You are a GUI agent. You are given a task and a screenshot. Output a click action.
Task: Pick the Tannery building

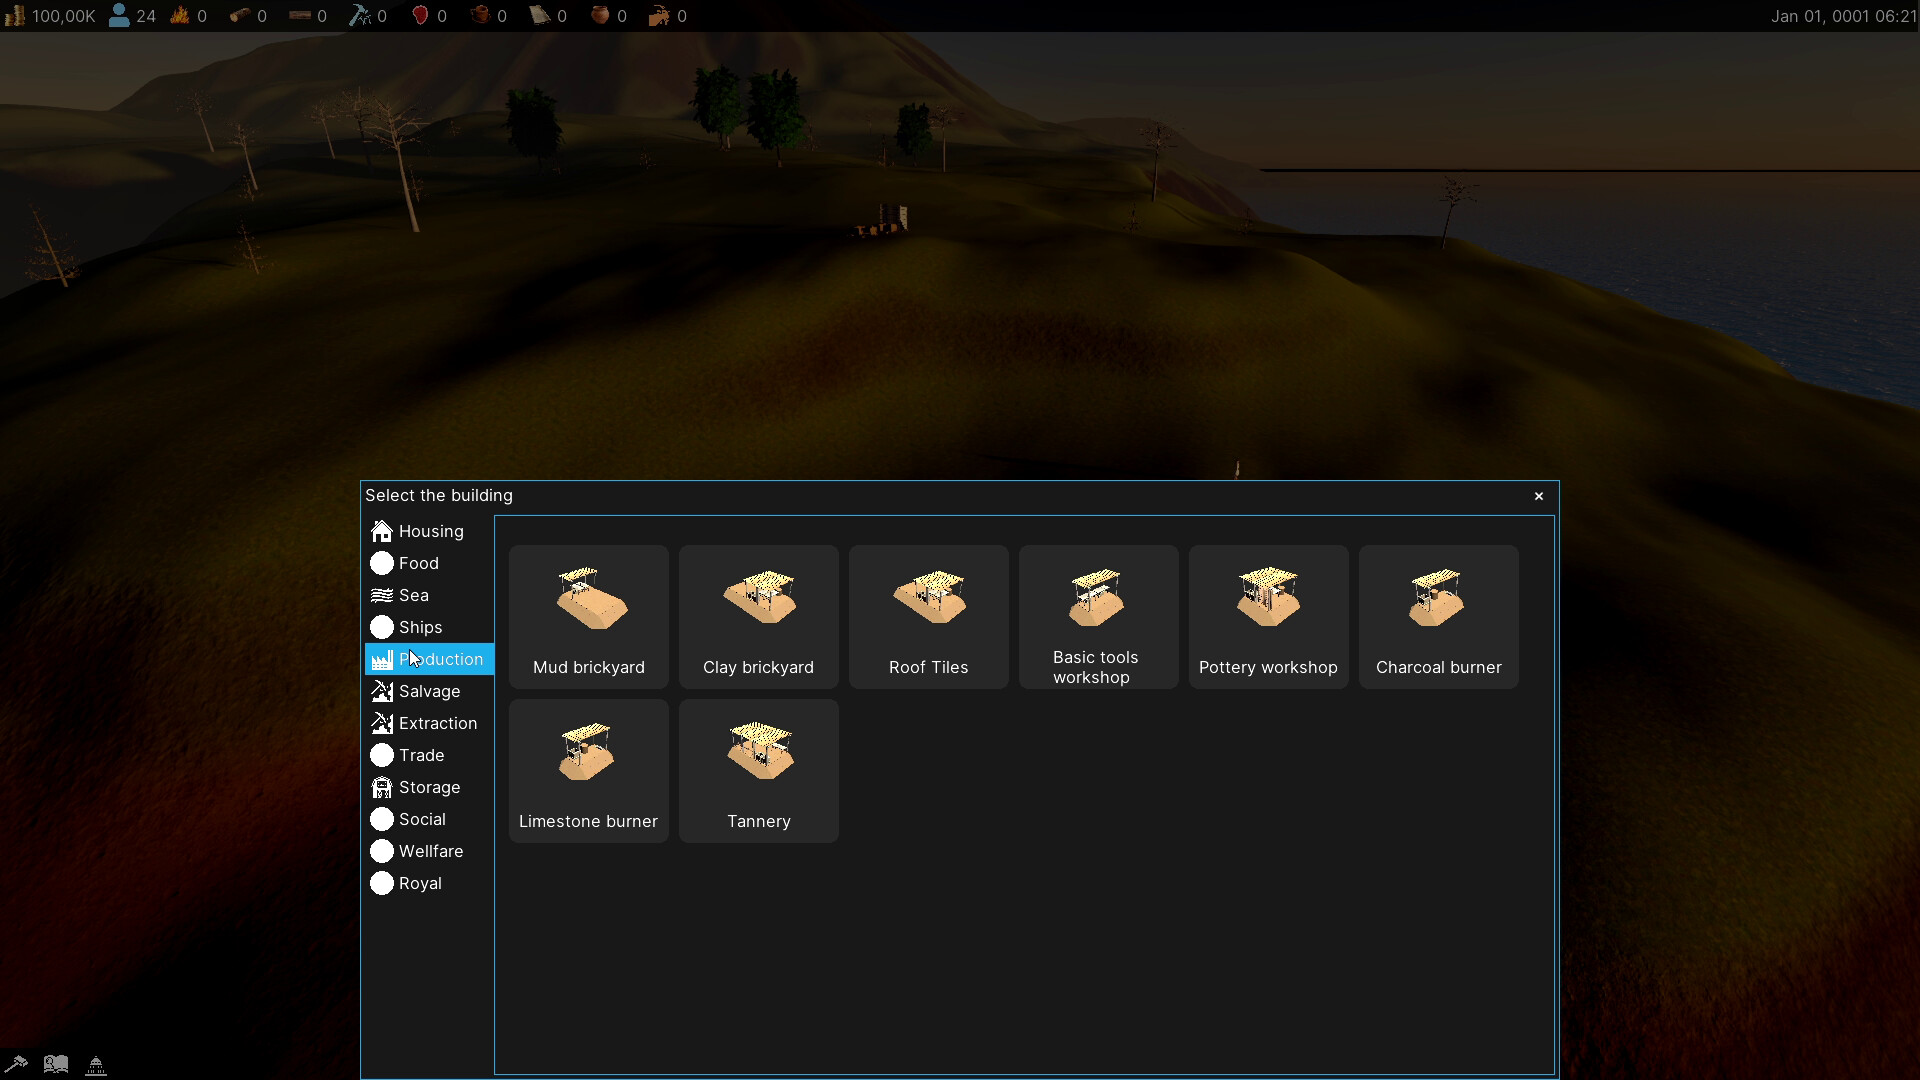(x=759, y=771)
